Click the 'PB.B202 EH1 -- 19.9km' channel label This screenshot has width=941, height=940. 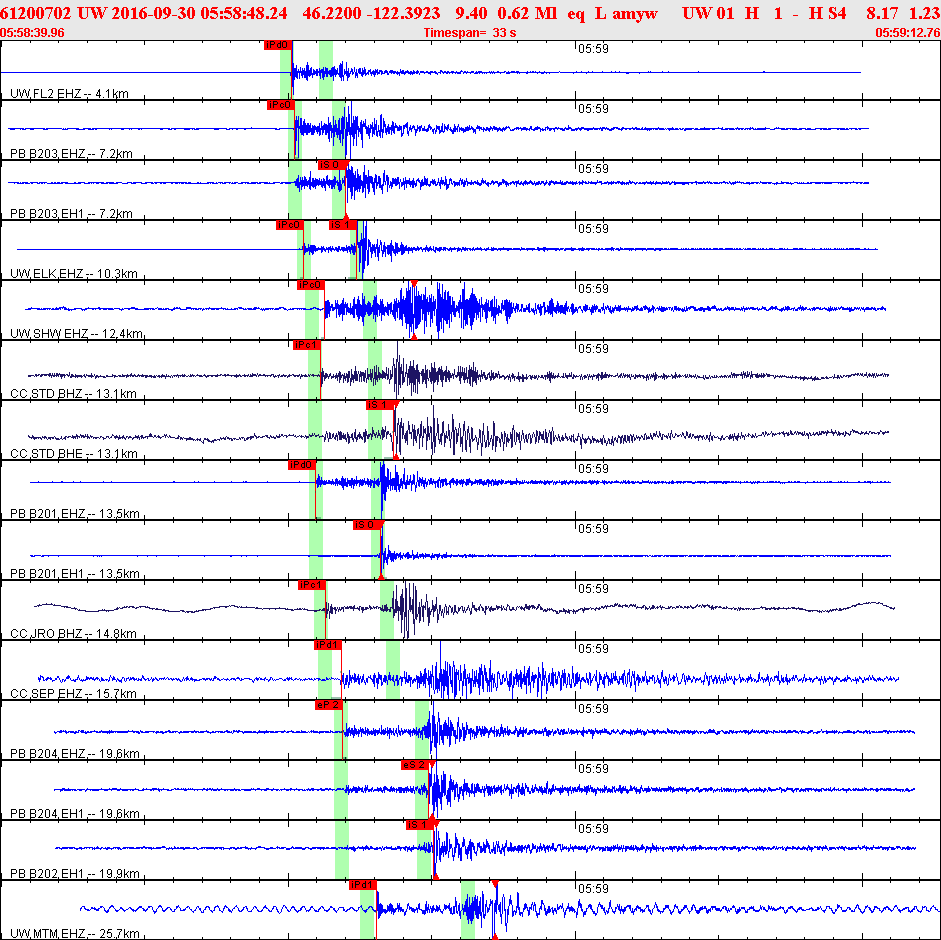pos(74,874)
